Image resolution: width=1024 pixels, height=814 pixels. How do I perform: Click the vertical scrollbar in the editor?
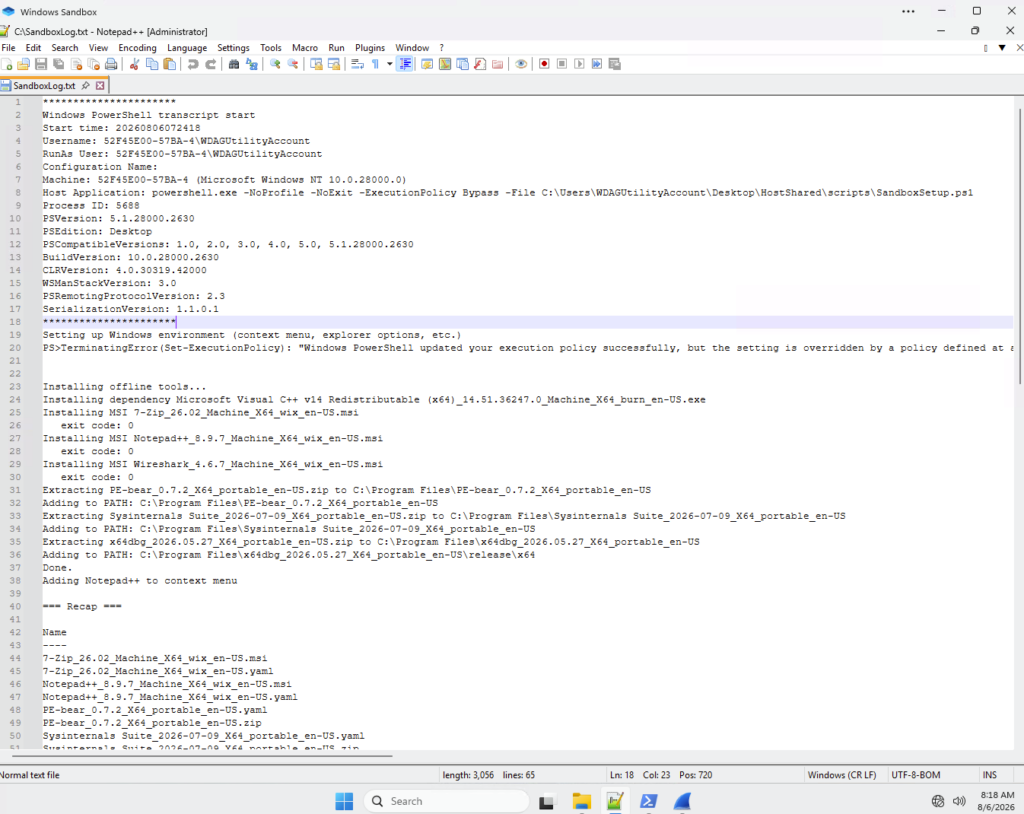coord(1019,245)
